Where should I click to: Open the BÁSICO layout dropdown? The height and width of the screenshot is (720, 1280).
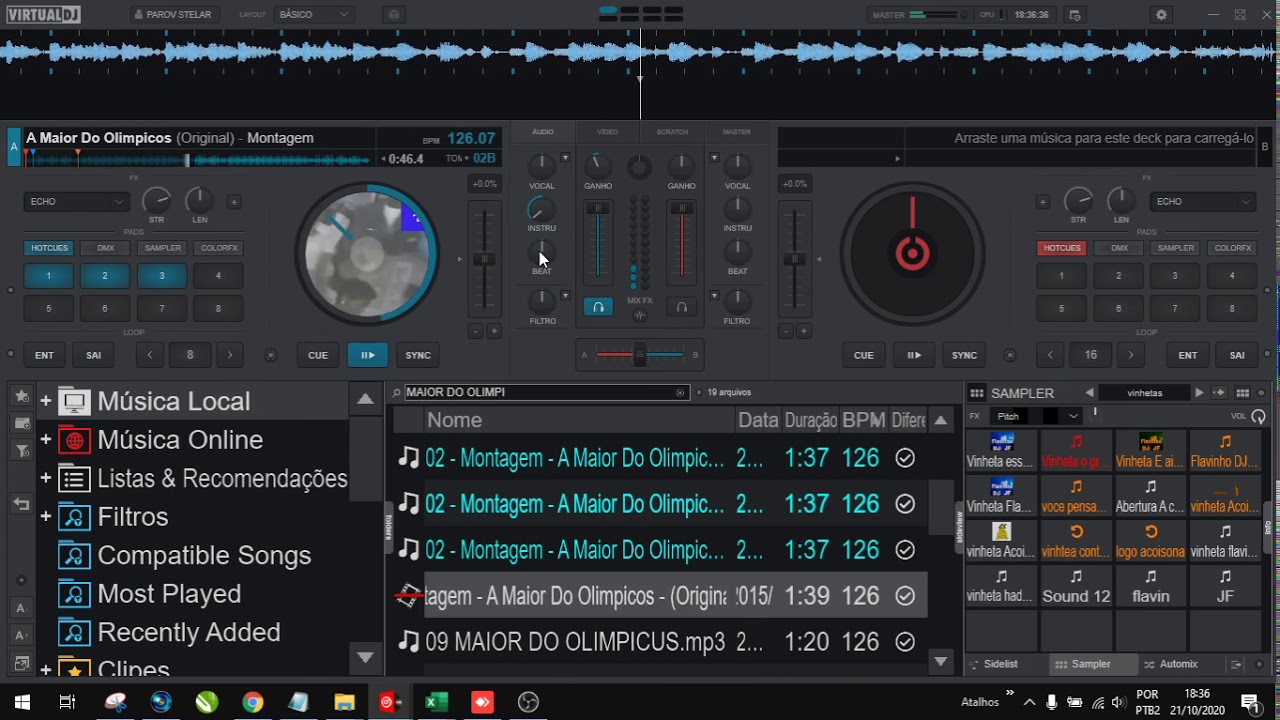[314, 15]
